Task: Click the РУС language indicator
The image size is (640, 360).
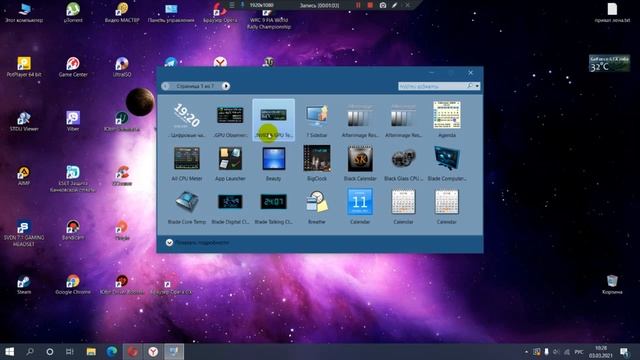Action: click(579, 352)
